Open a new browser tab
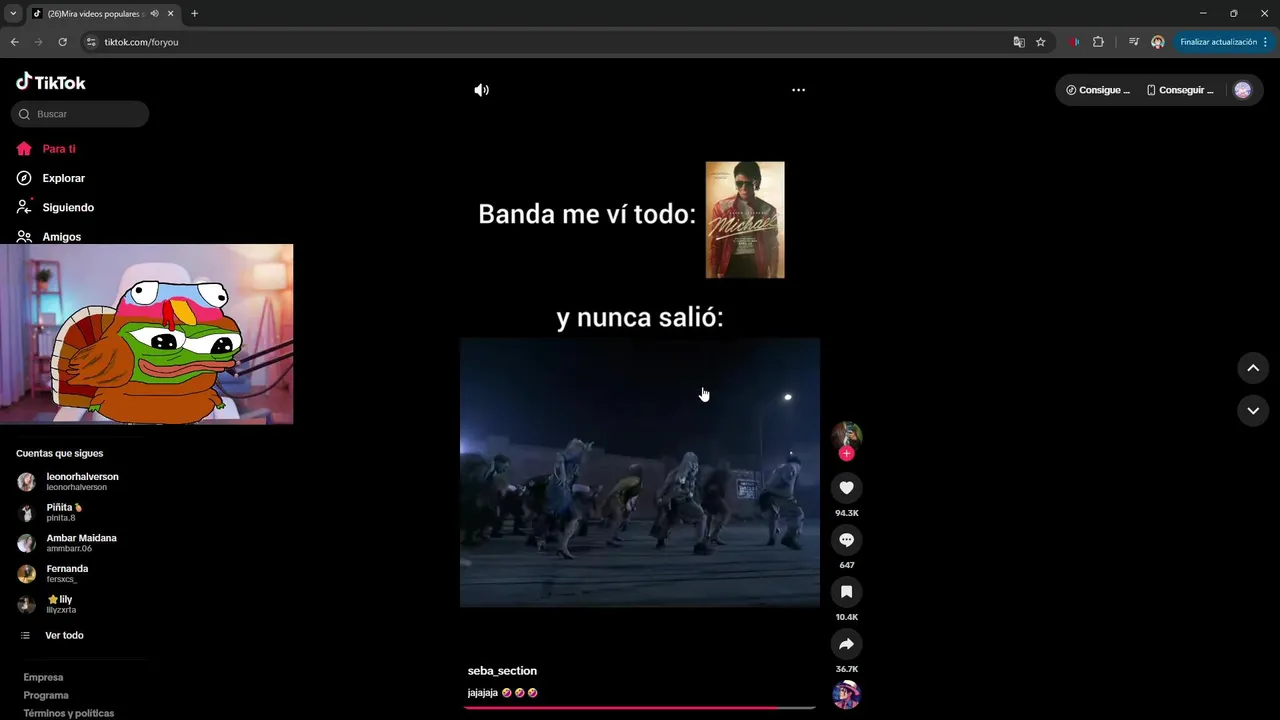 194,13
